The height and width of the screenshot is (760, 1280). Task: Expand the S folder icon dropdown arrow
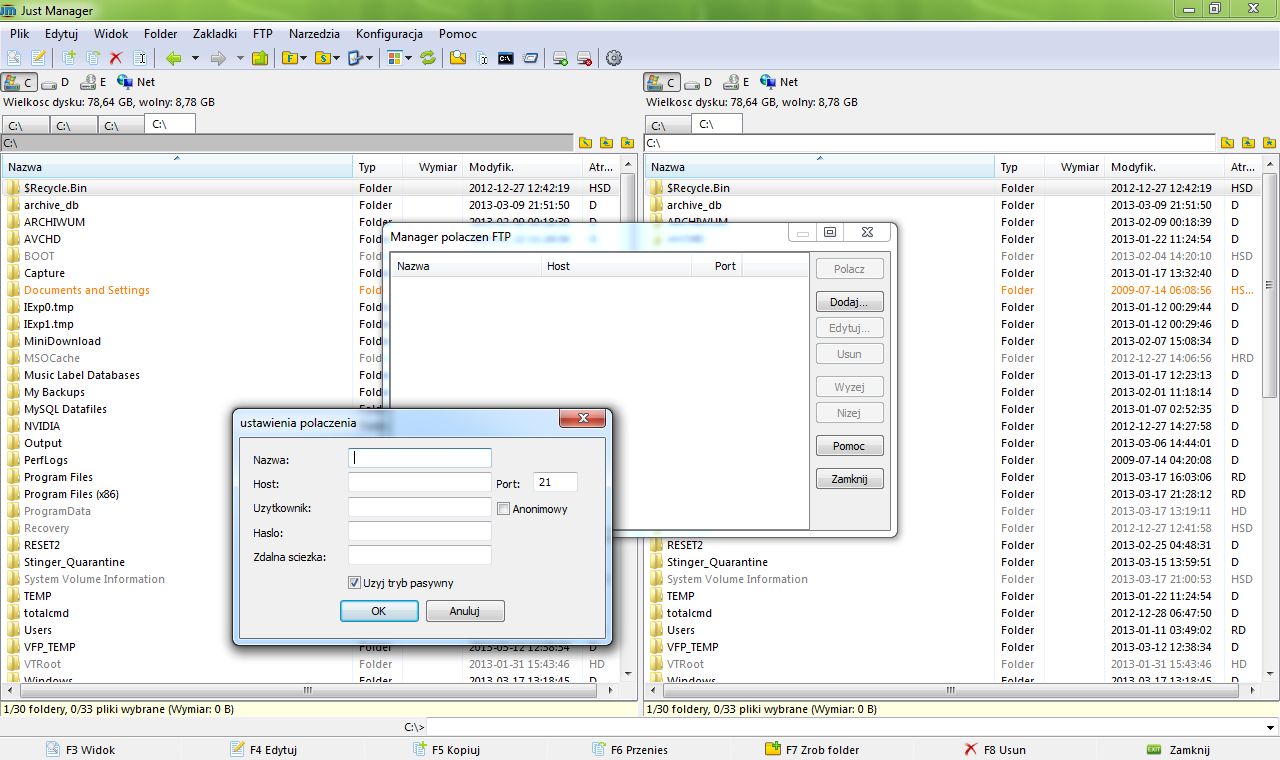click(337, 58)
